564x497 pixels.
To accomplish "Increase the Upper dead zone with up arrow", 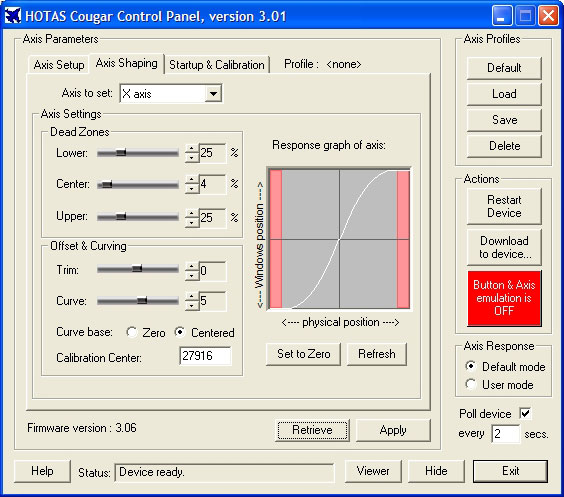I will [x=192, y=213].
